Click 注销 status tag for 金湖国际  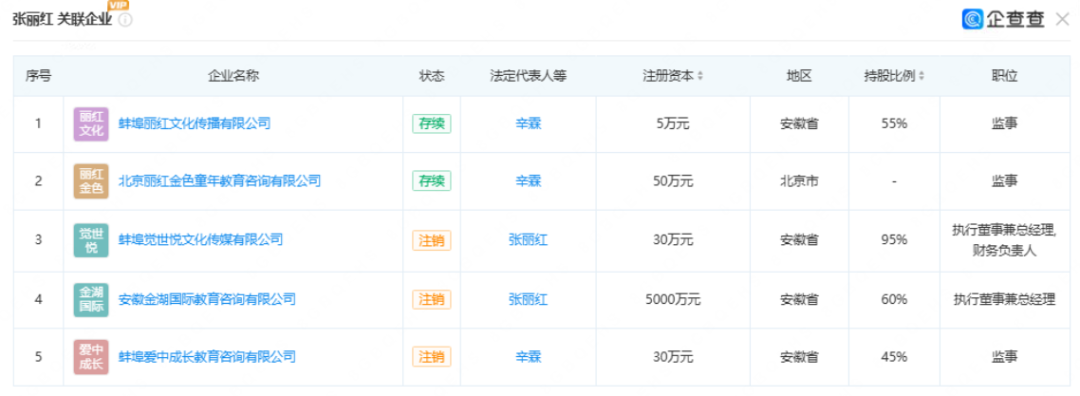[432, 299]
